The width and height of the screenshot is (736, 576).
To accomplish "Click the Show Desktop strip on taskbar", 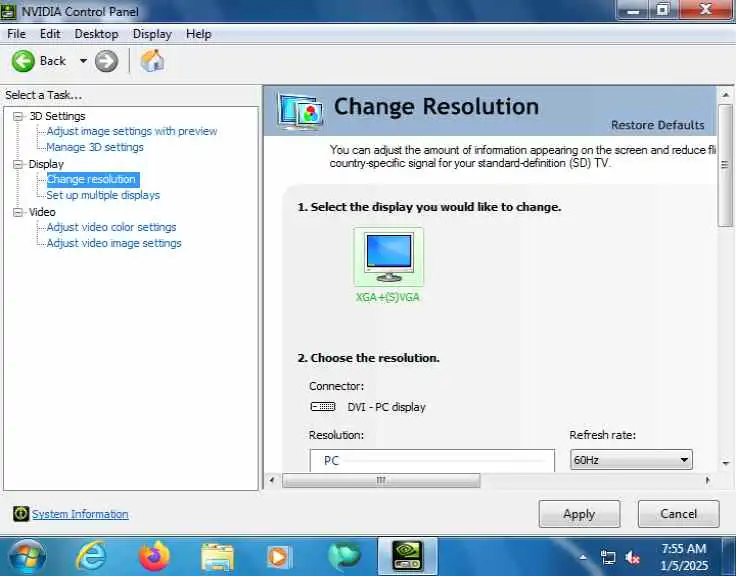I will click(x=729, y=557).
